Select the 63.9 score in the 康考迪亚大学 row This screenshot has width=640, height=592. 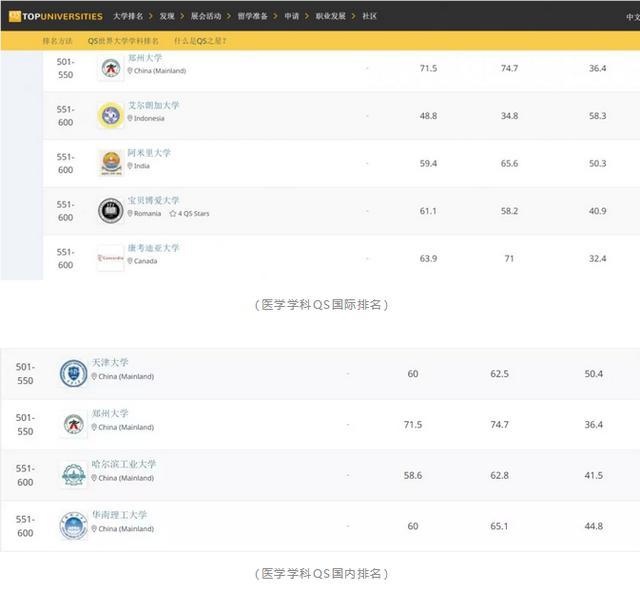tap(428, 258)
